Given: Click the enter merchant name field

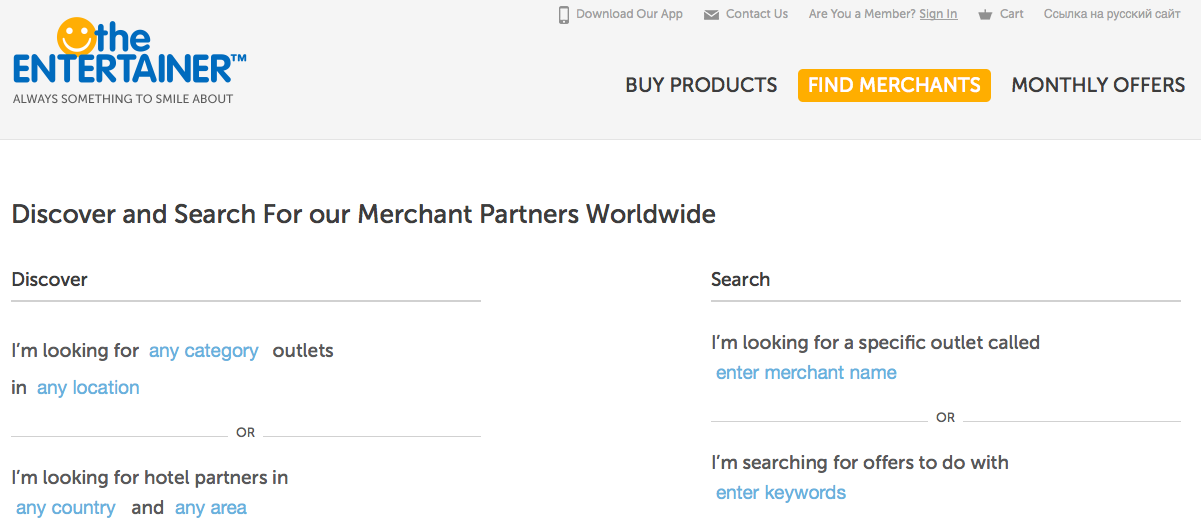Looking at the screenshot, I should [806, 373].
